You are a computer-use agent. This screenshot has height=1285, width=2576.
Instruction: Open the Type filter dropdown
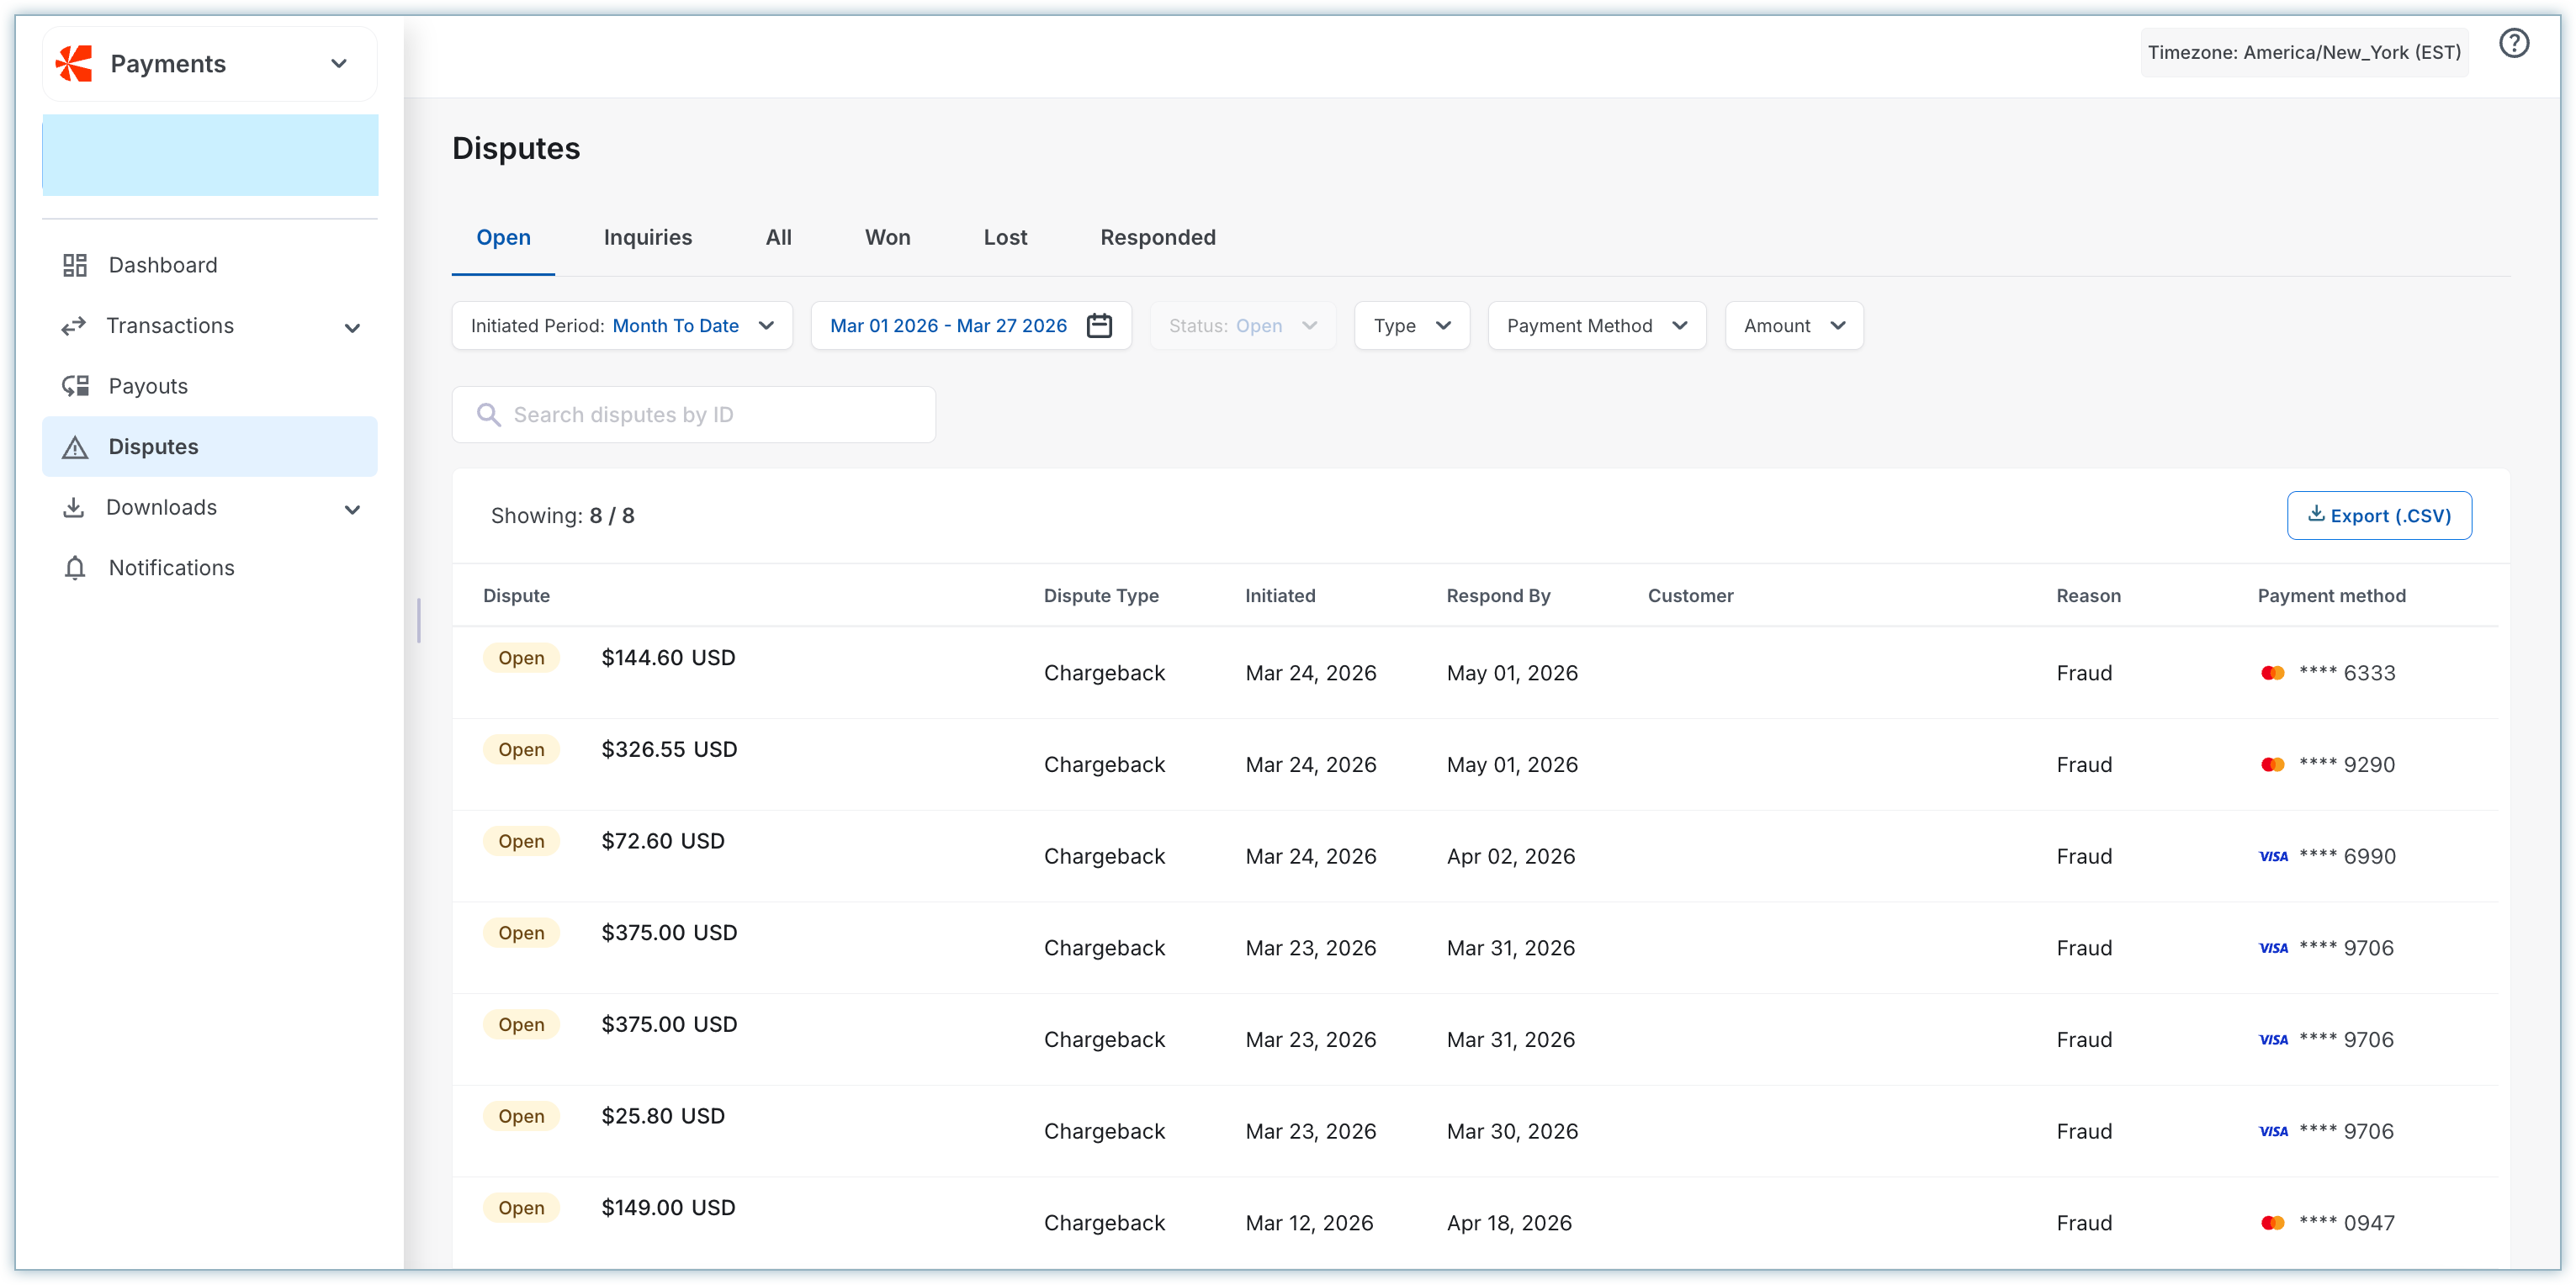(1411, 326)
